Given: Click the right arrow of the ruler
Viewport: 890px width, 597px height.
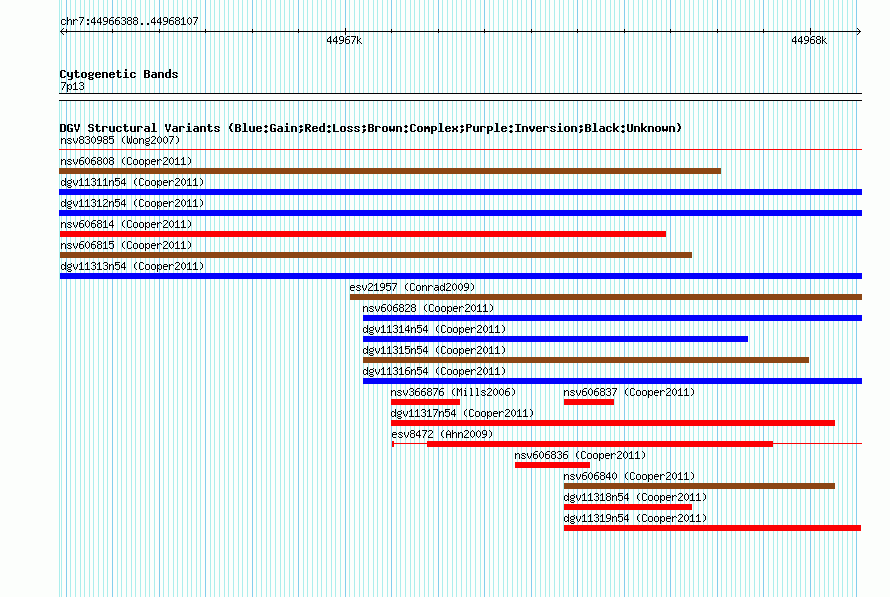Looking at the screenshot, I should coord(859,32).
